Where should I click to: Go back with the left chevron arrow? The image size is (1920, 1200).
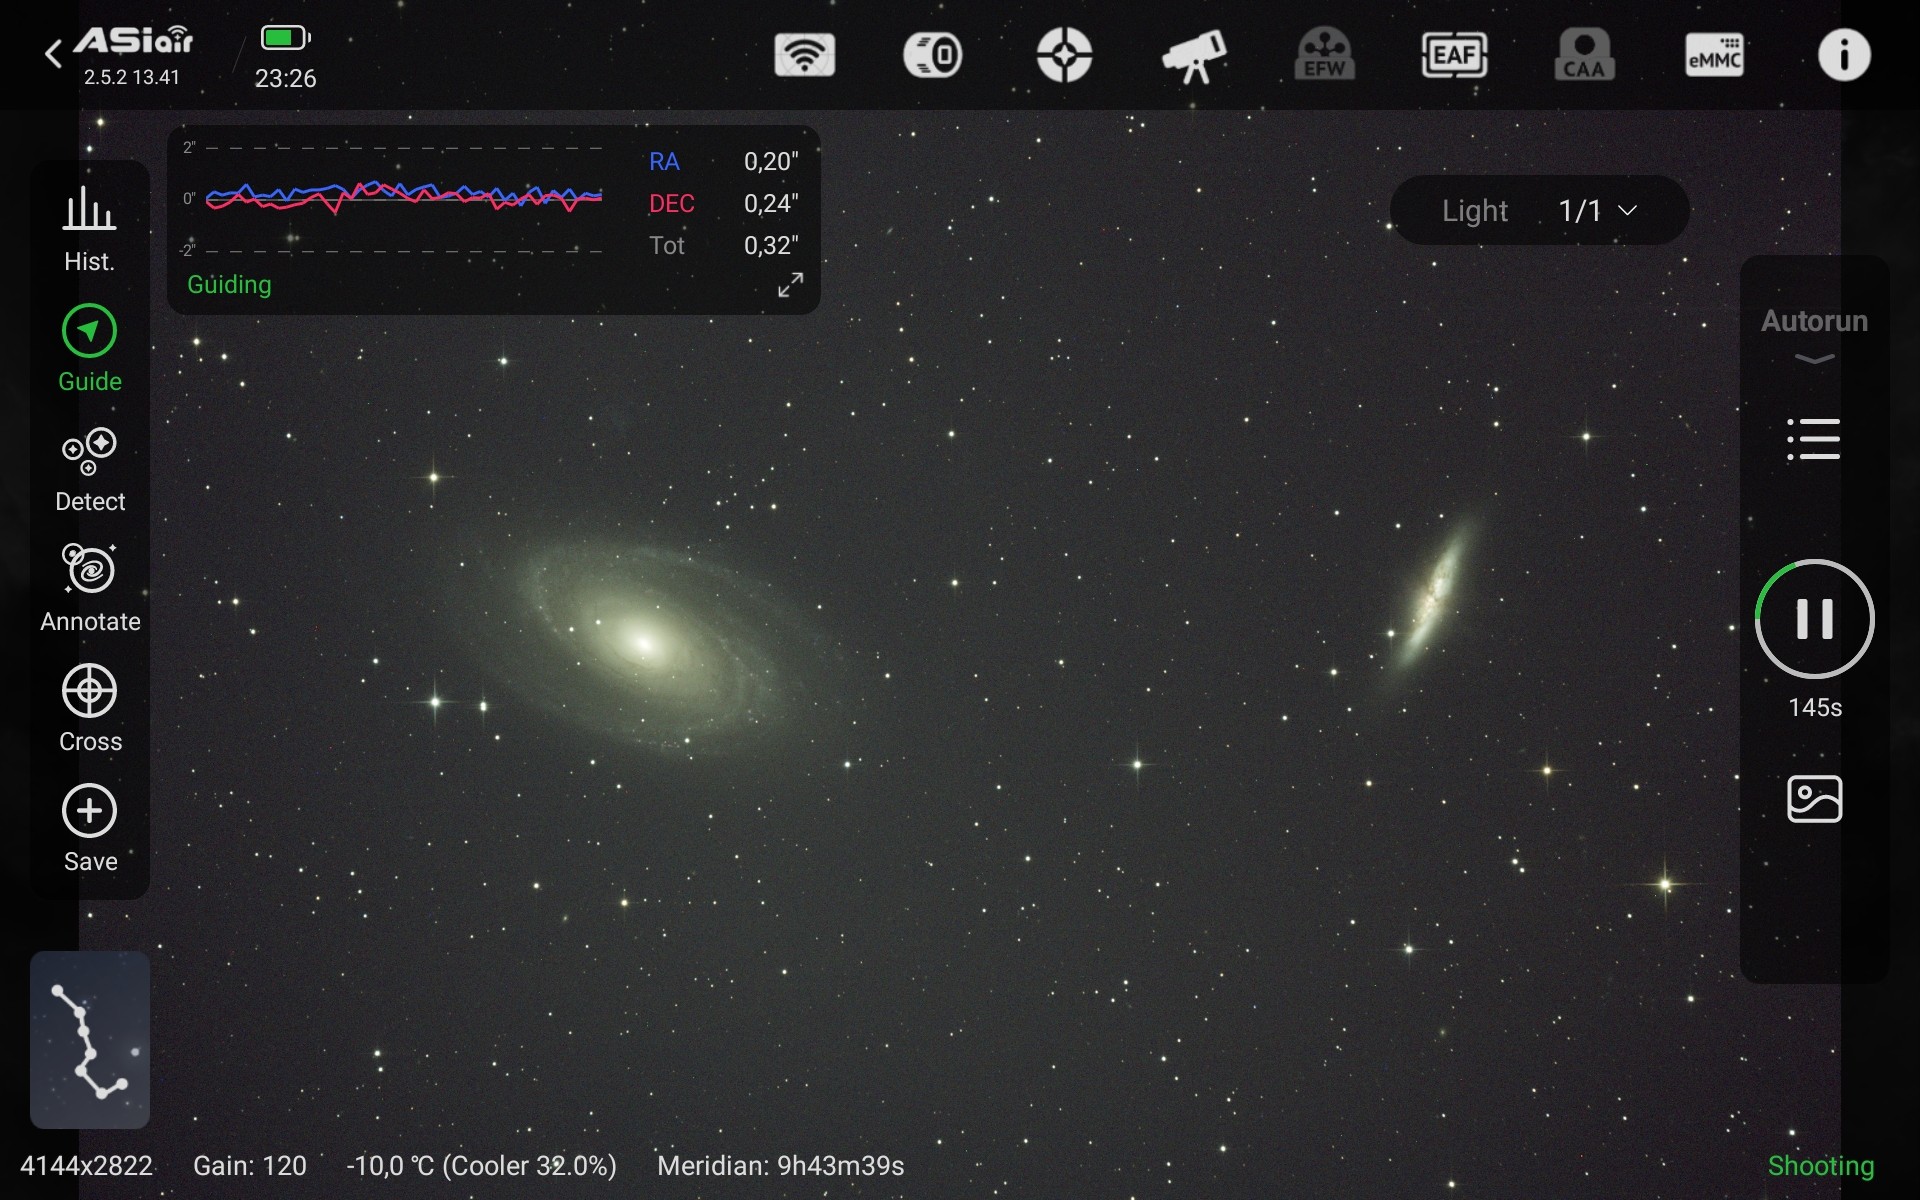(53, 54)
